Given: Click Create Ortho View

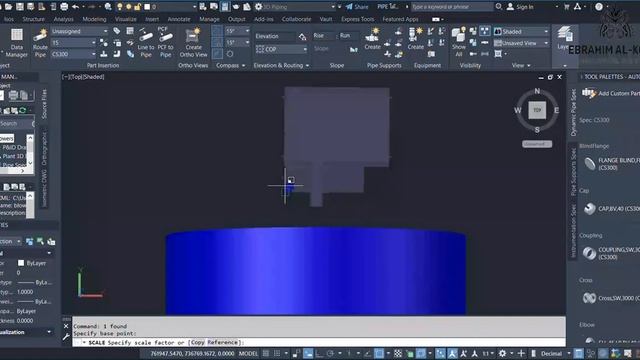Looking at the screenshot, I should click(x=193, y=42).
